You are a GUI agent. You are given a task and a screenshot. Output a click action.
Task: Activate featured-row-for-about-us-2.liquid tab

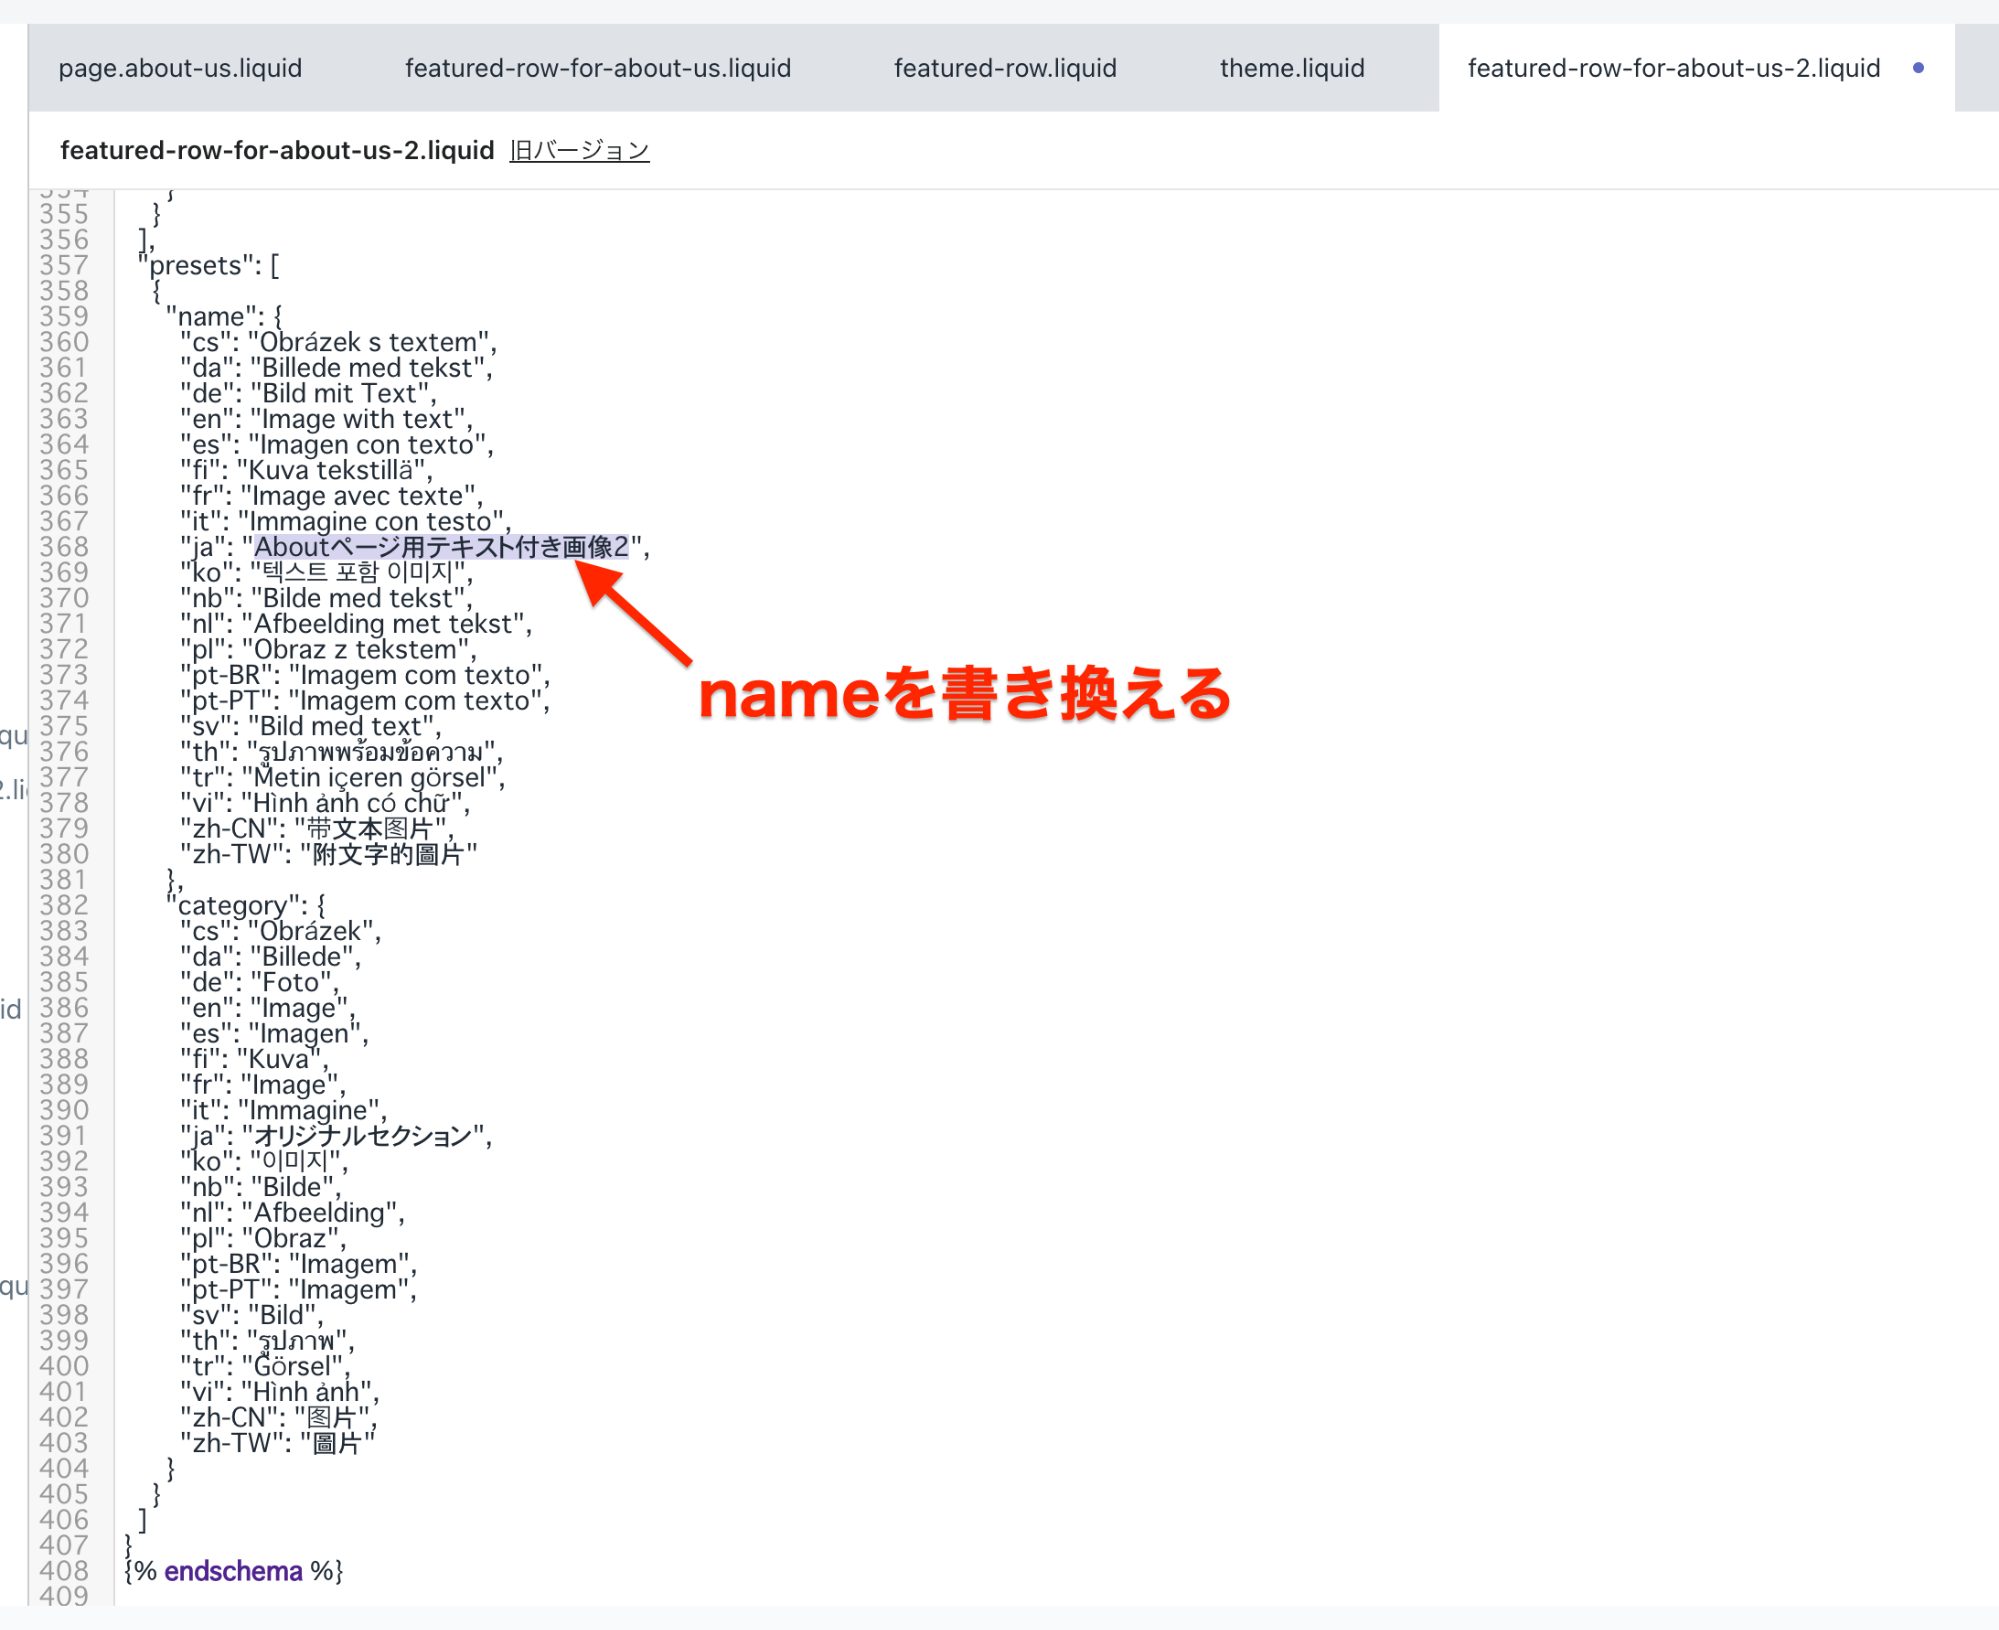[1673, 68]
